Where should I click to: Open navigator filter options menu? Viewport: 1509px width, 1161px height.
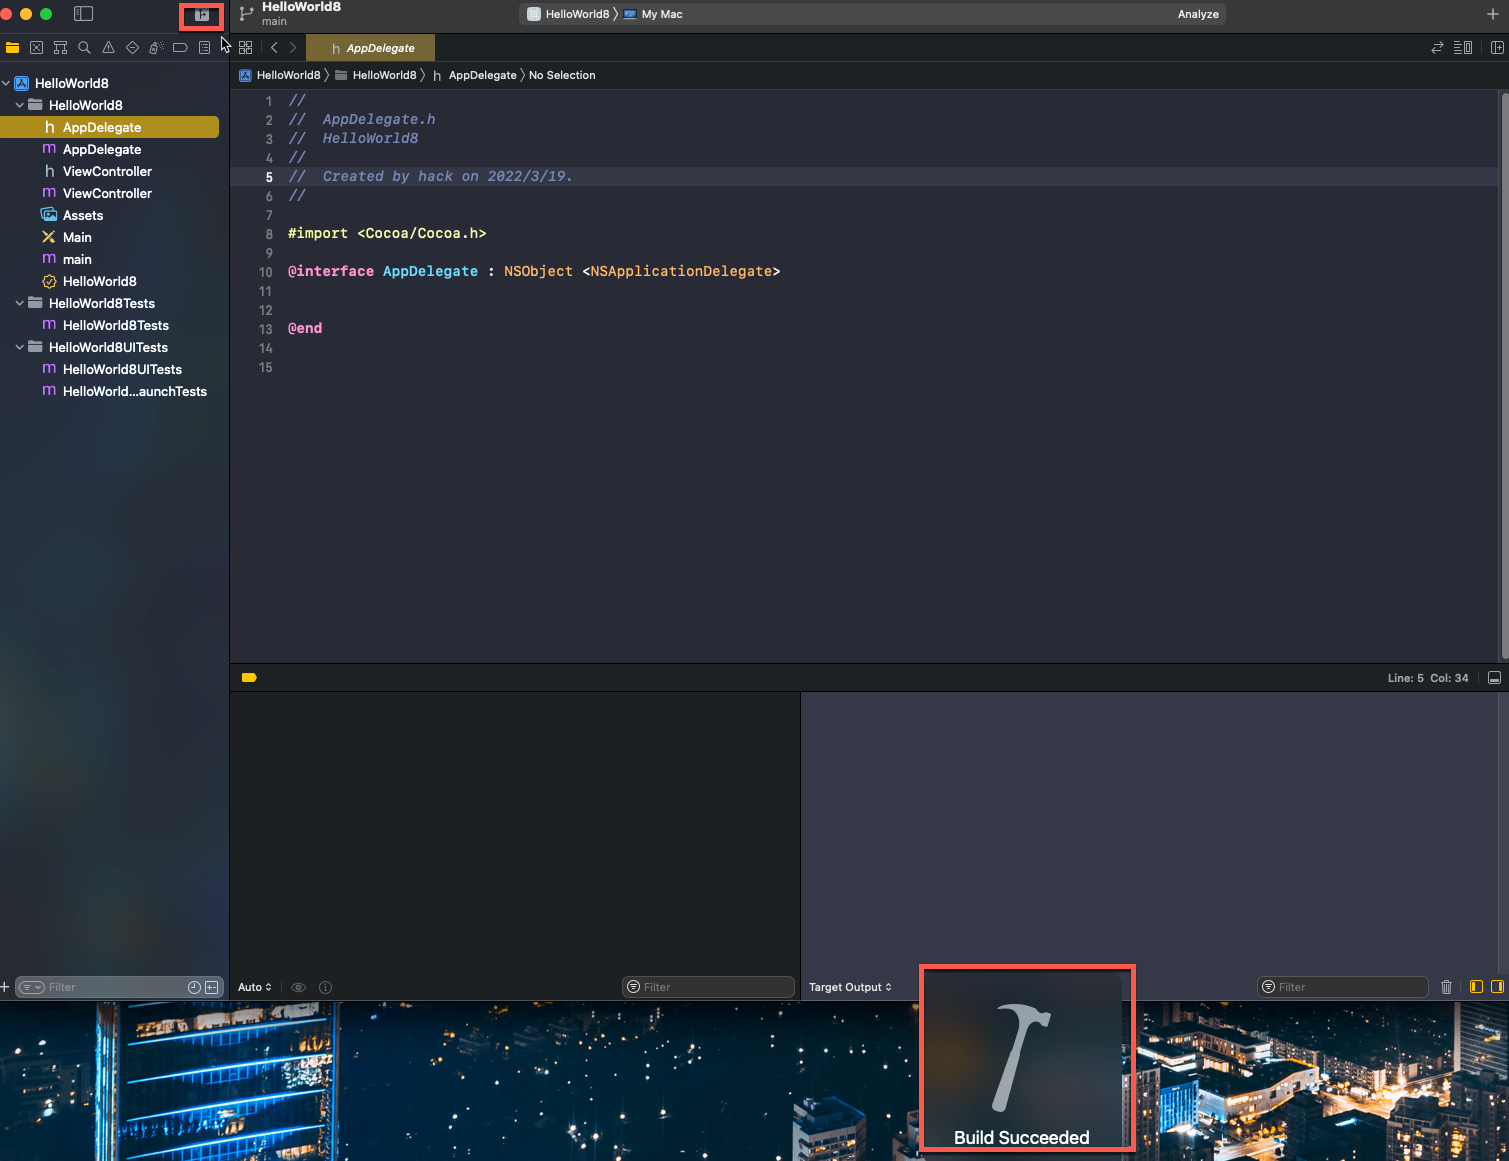click(x=31, y=987)
